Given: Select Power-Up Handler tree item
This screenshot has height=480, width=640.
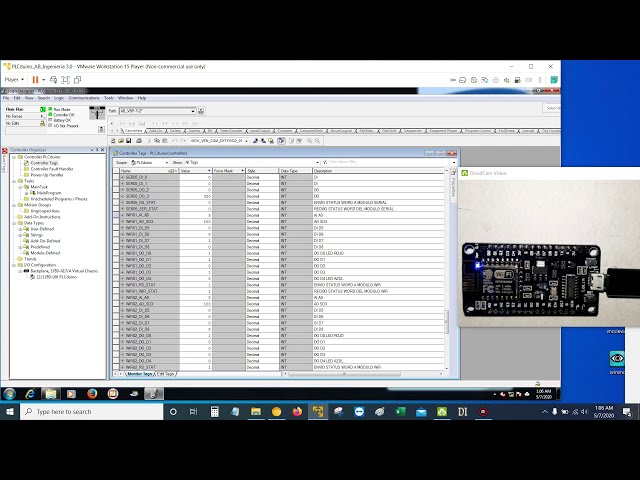Looking at the screenshot, I should point(47,175).
